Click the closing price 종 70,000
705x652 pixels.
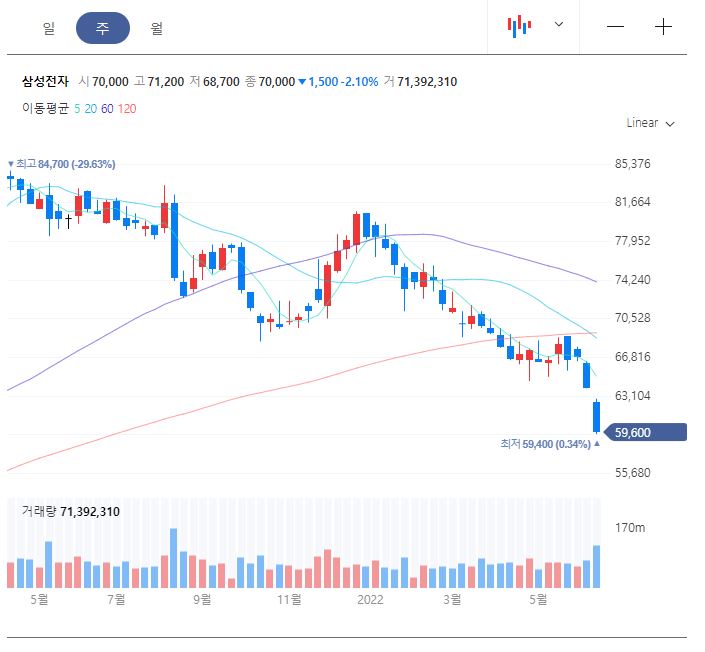[270, 82]
